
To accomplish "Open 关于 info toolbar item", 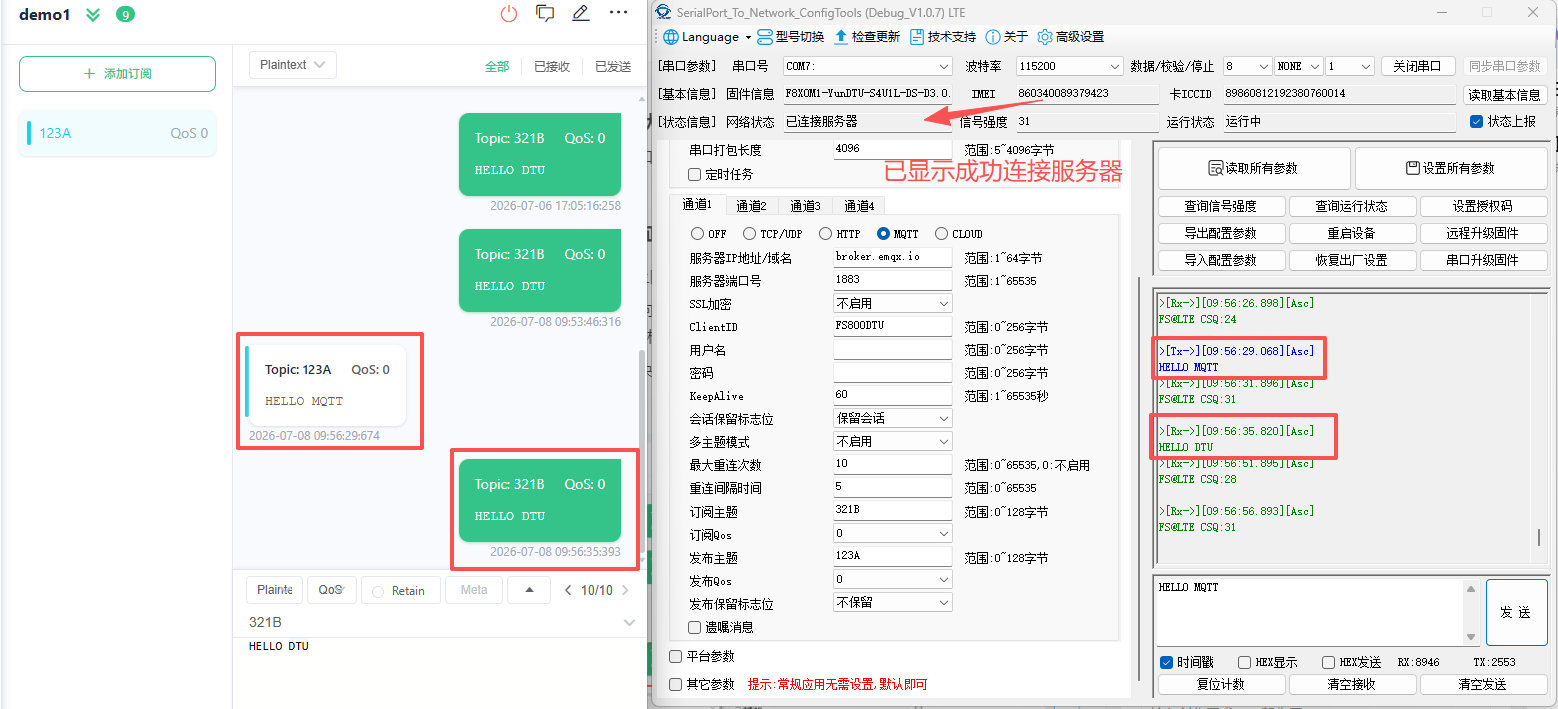I will [x=1007, y=37].
